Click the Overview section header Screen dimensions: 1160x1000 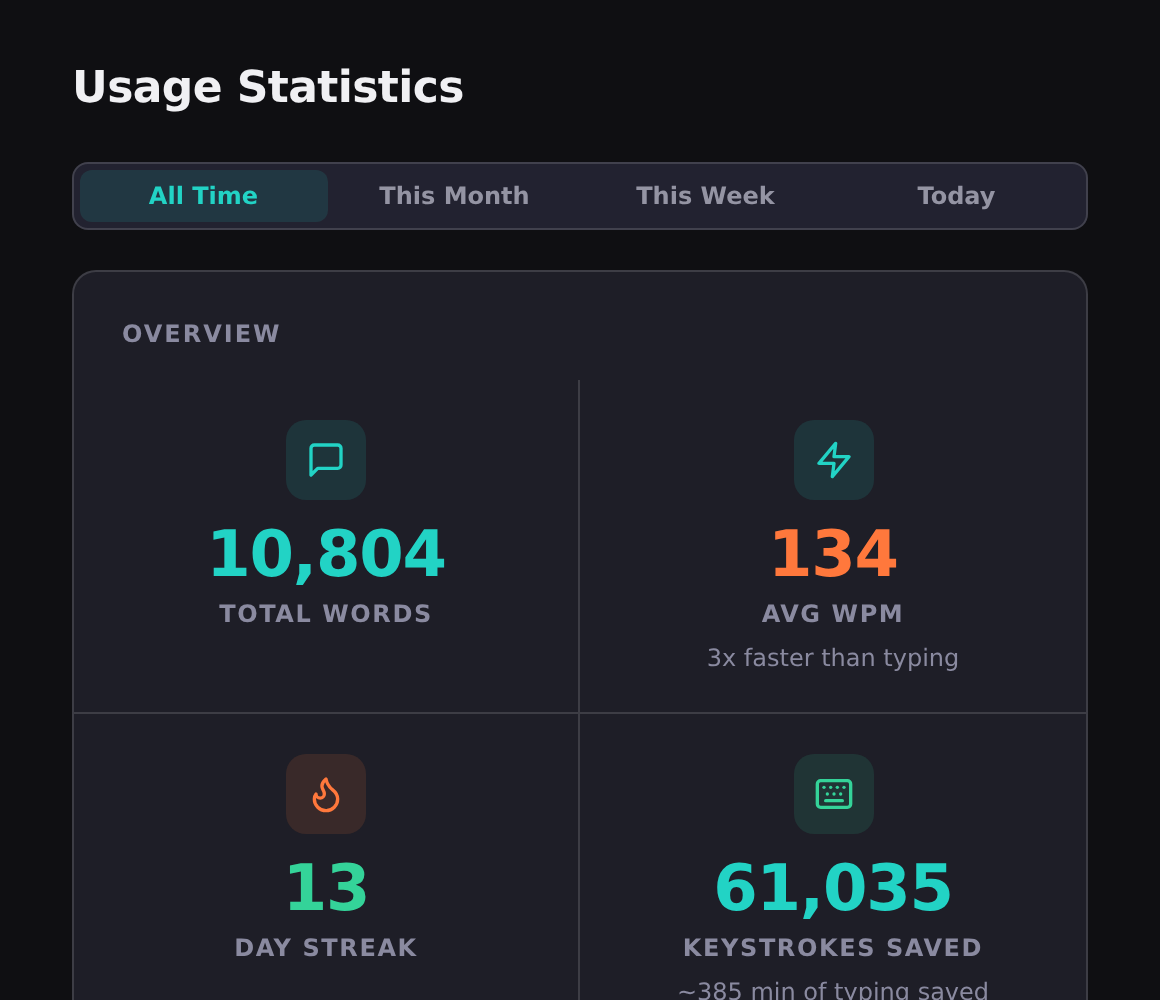point(201,333)
